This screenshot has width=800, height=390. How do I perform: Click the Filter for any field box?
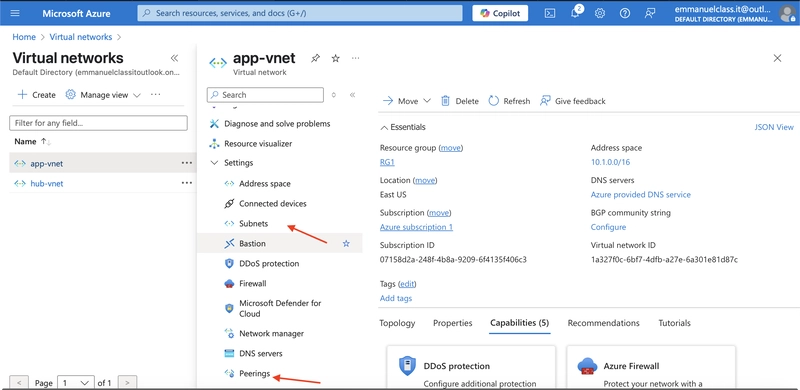pos(98,123)
